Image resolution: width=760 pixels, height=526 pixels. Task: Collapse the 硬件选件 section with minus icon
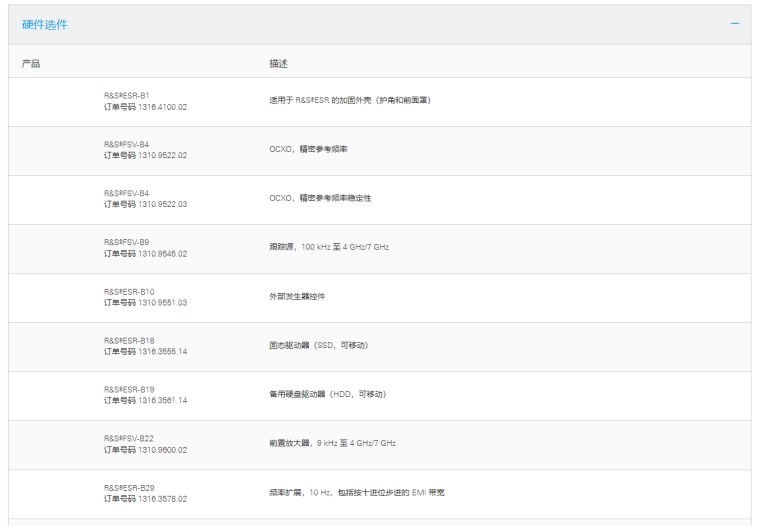pos(735,24)
